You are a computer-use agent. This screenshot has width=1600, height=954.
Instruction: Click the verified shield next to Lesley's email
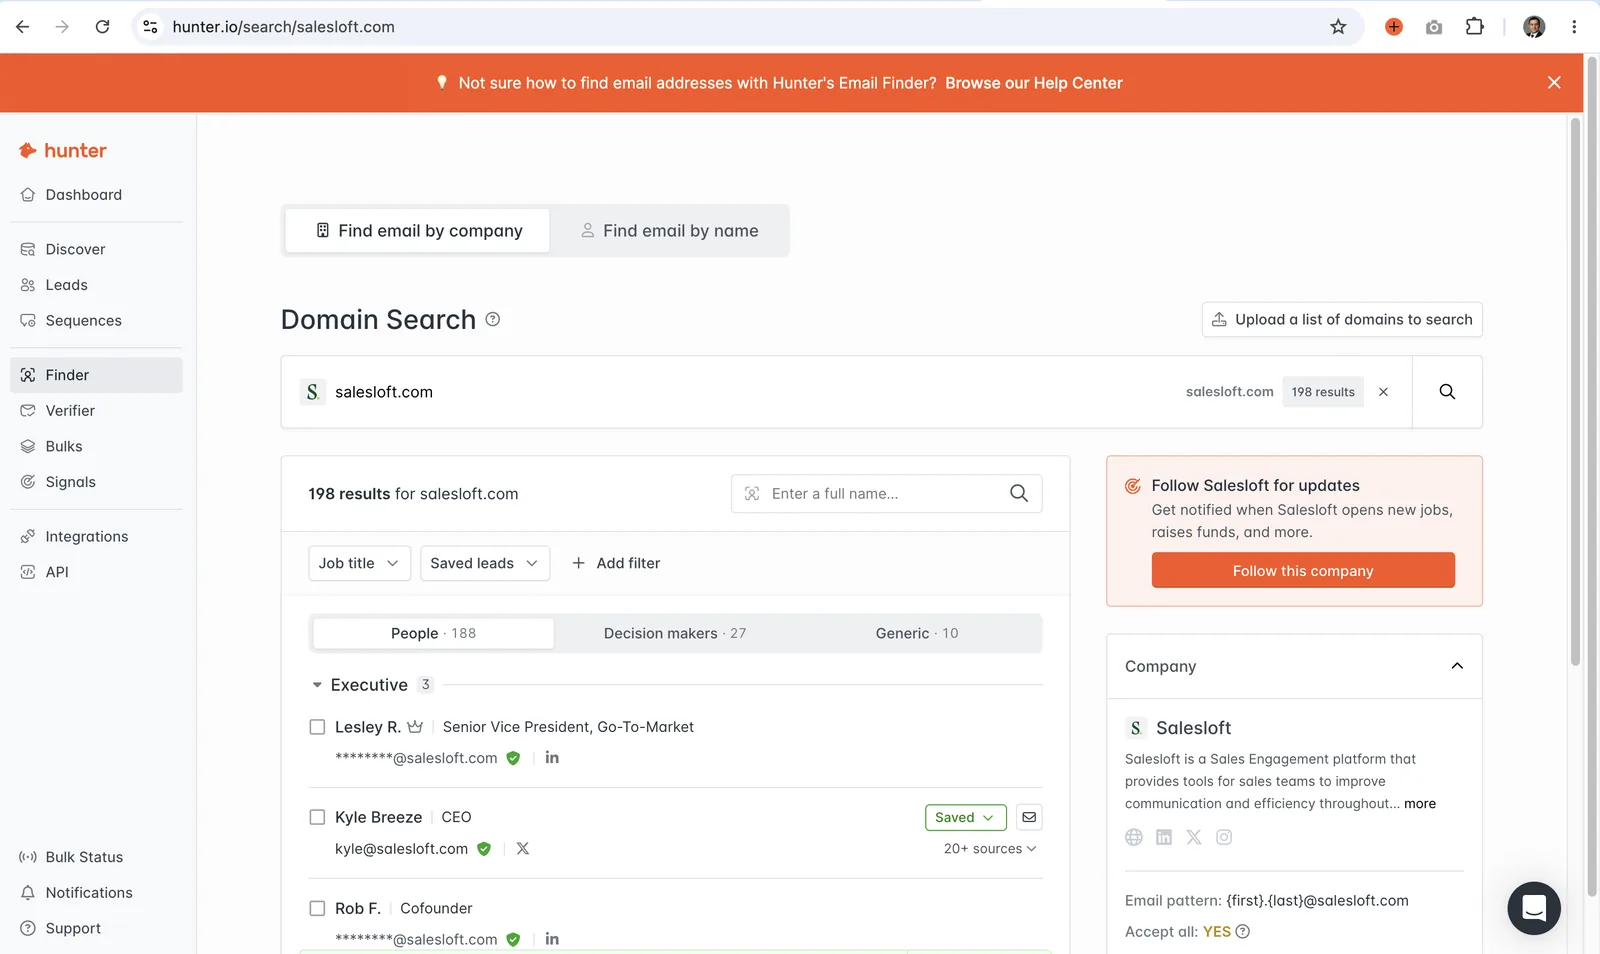(x=513, y=758)
